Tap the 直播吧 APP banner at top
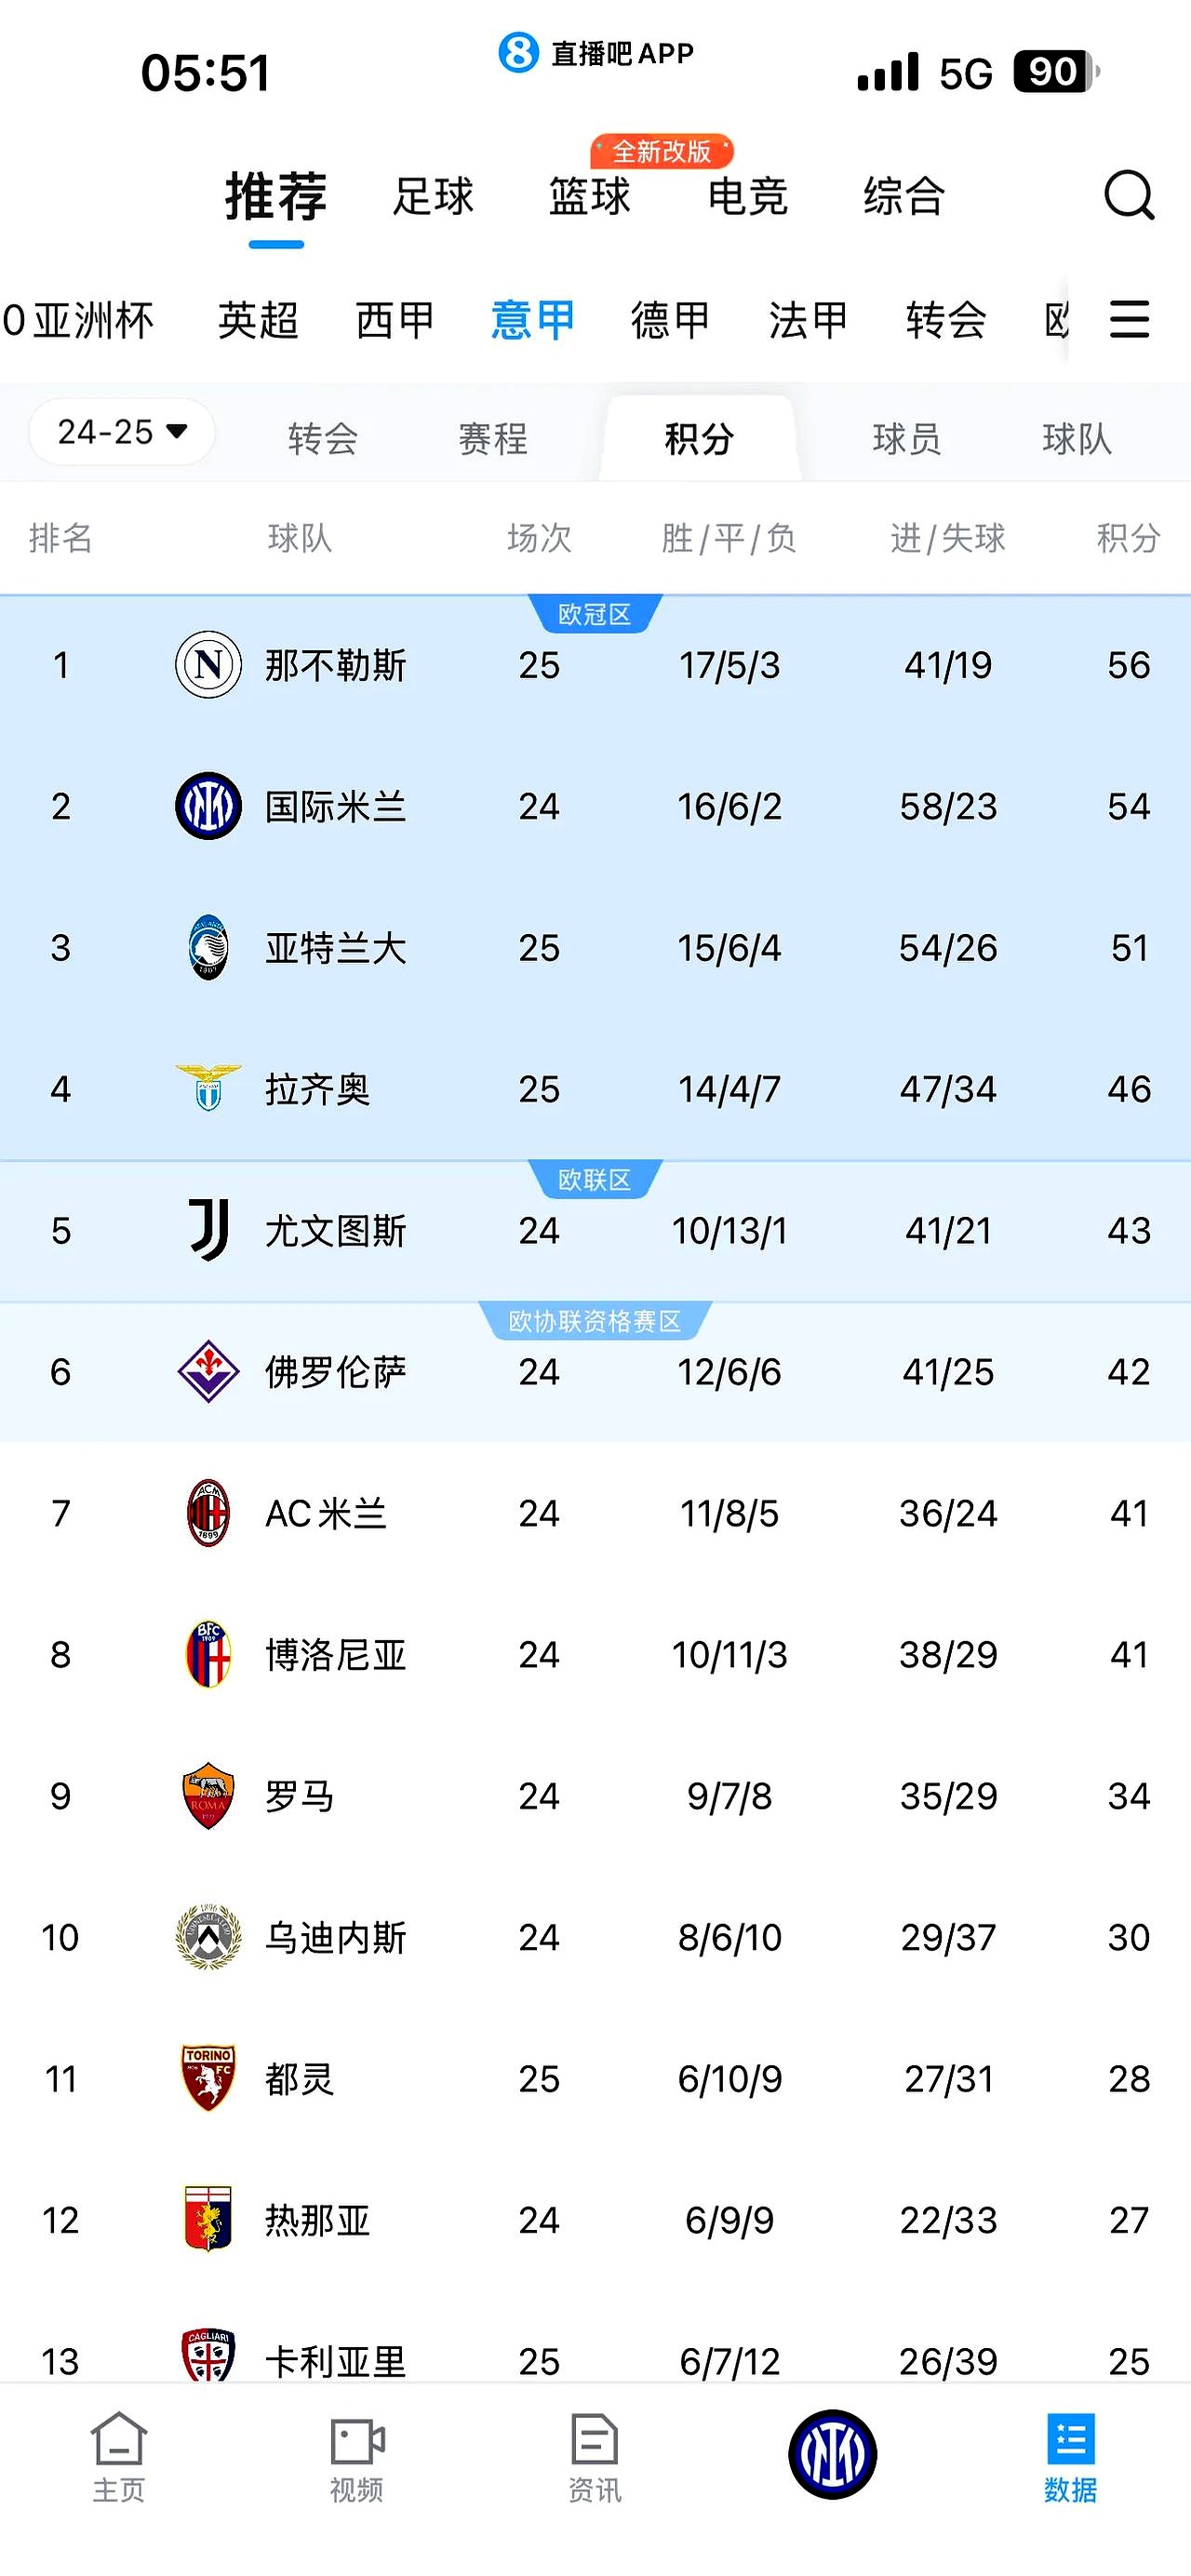 596,53
